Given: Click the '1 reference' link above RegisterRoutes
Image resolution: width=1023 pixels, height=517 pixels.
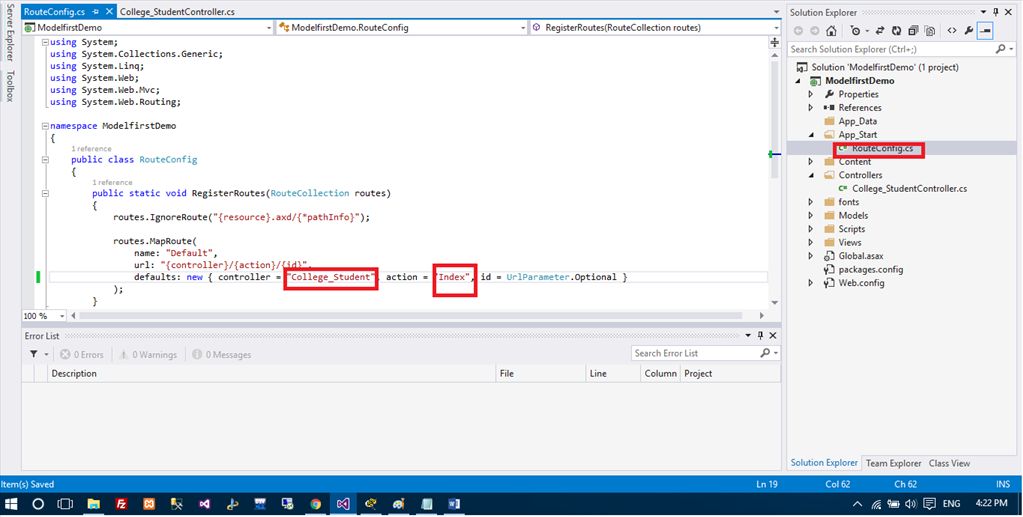Looking at the screenshot, I should (x=112, y=183).
